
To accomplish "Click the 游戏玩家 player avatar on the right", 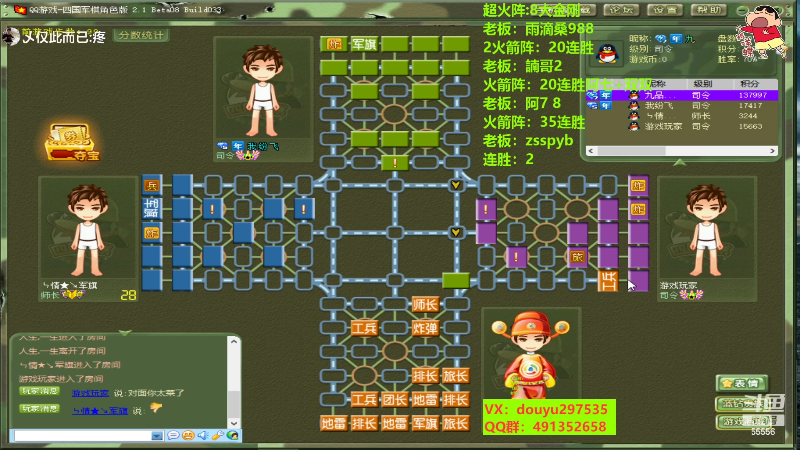I will click(707, 228).
